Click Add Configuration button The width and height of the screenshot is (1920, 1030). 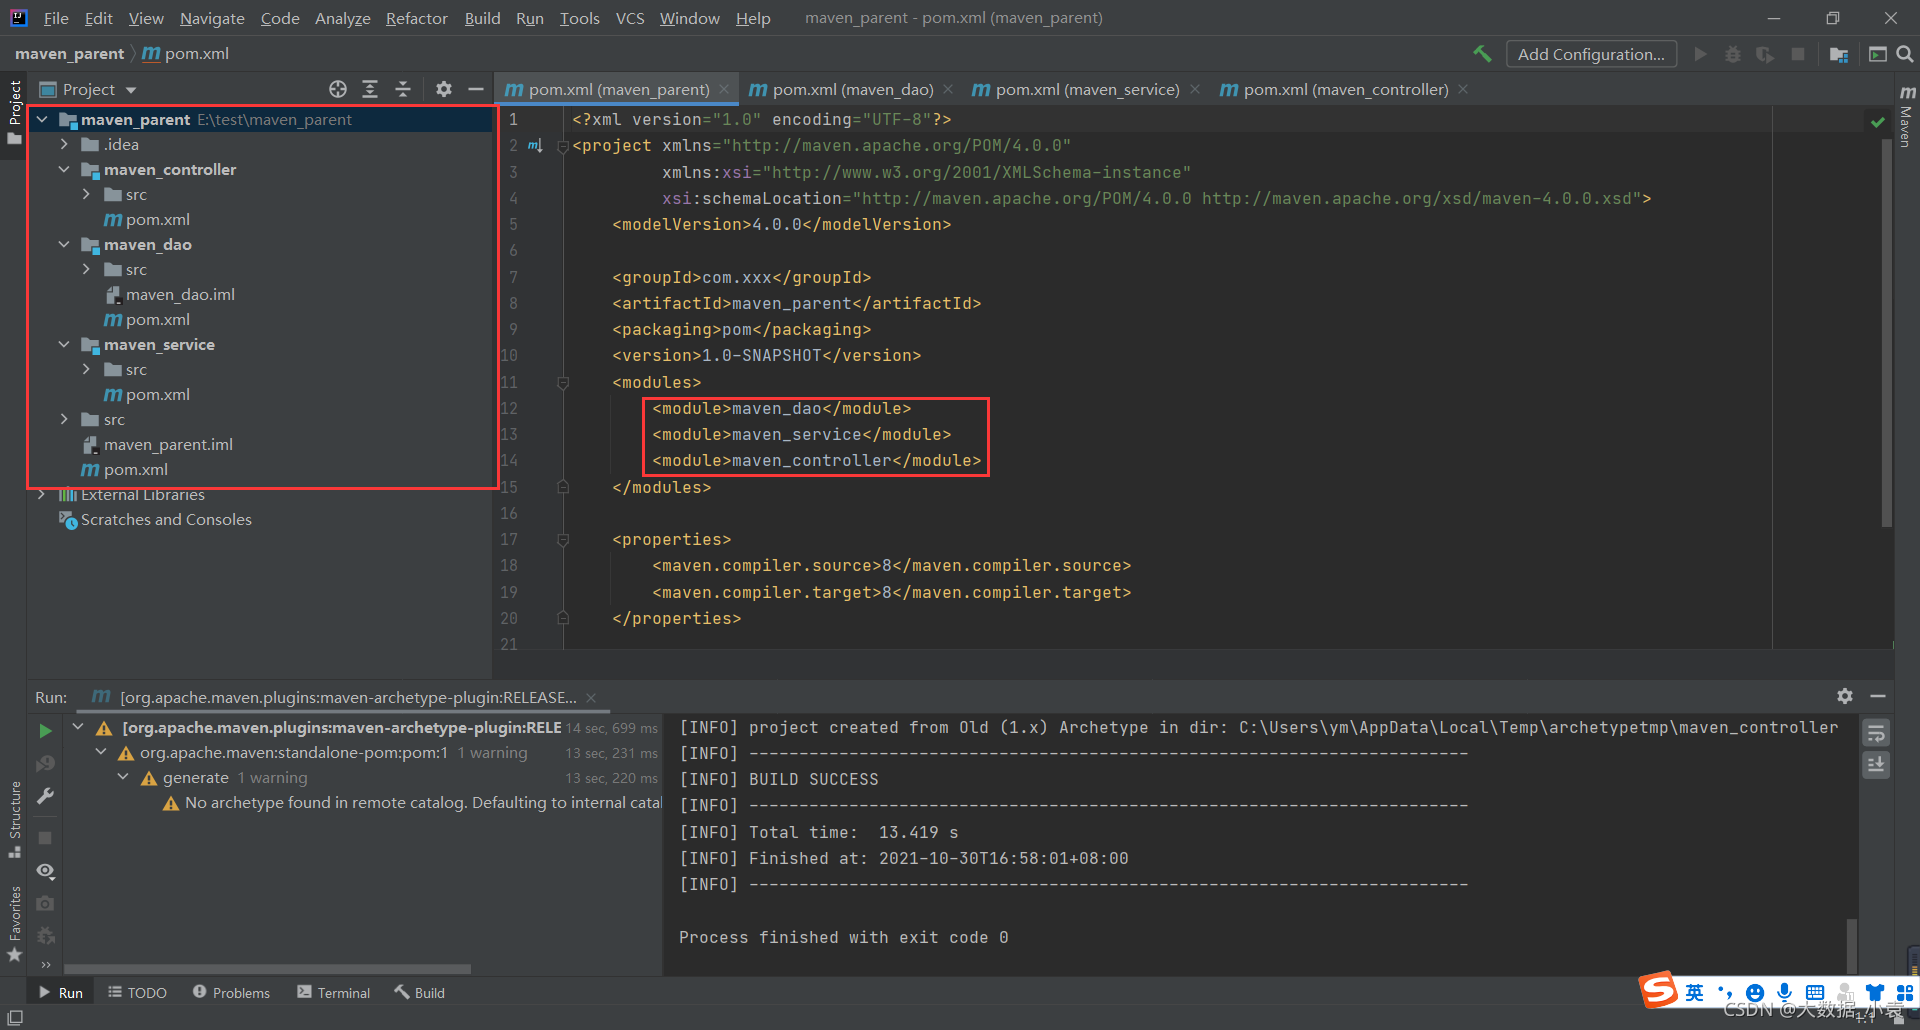(1591, 54)
